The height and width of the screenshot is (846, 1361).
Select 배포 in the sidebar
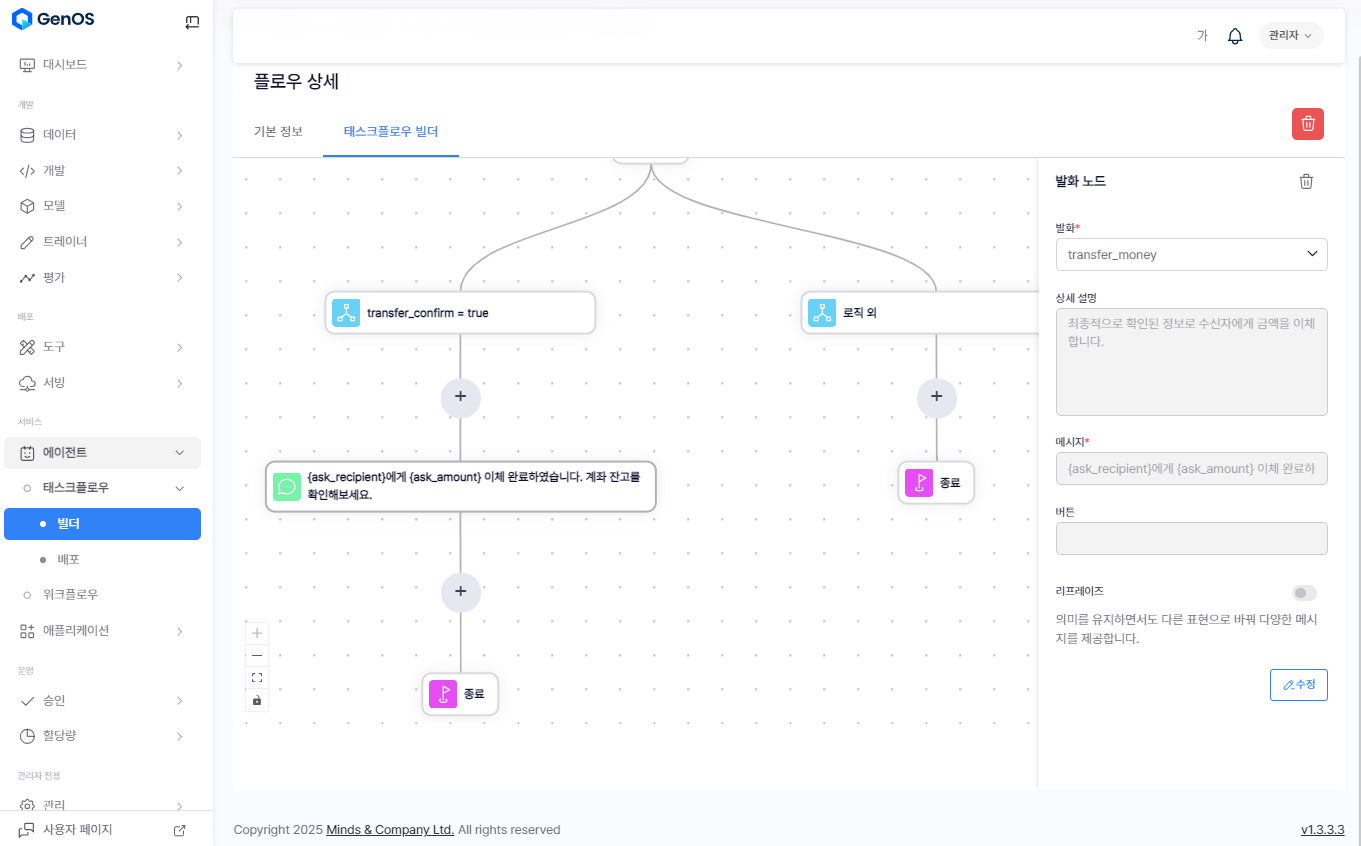(69, 559)
